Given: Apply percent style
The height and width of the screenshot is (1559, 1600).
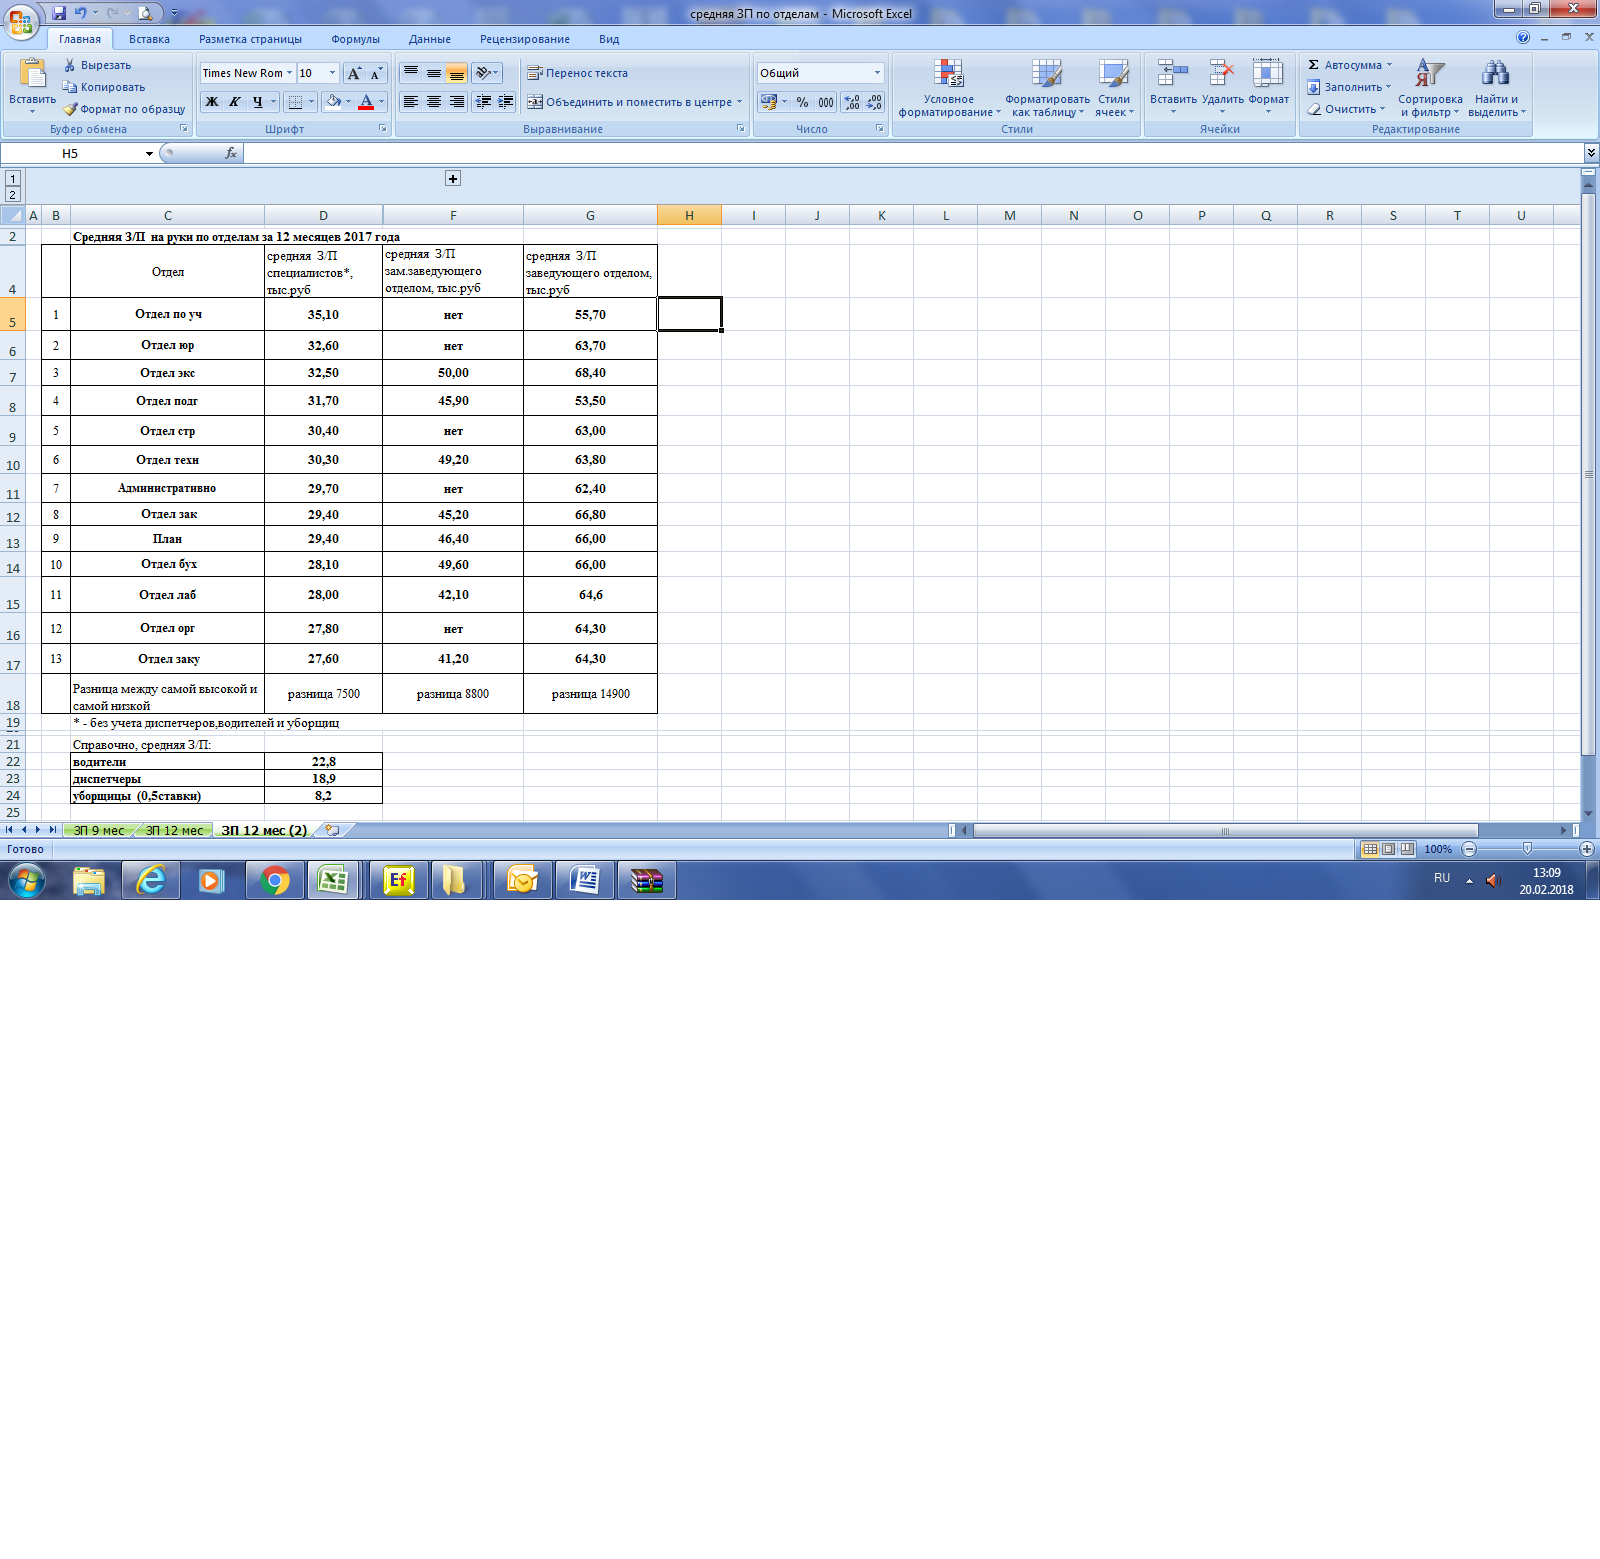Looking at the screenshot, I should point(802,102).
